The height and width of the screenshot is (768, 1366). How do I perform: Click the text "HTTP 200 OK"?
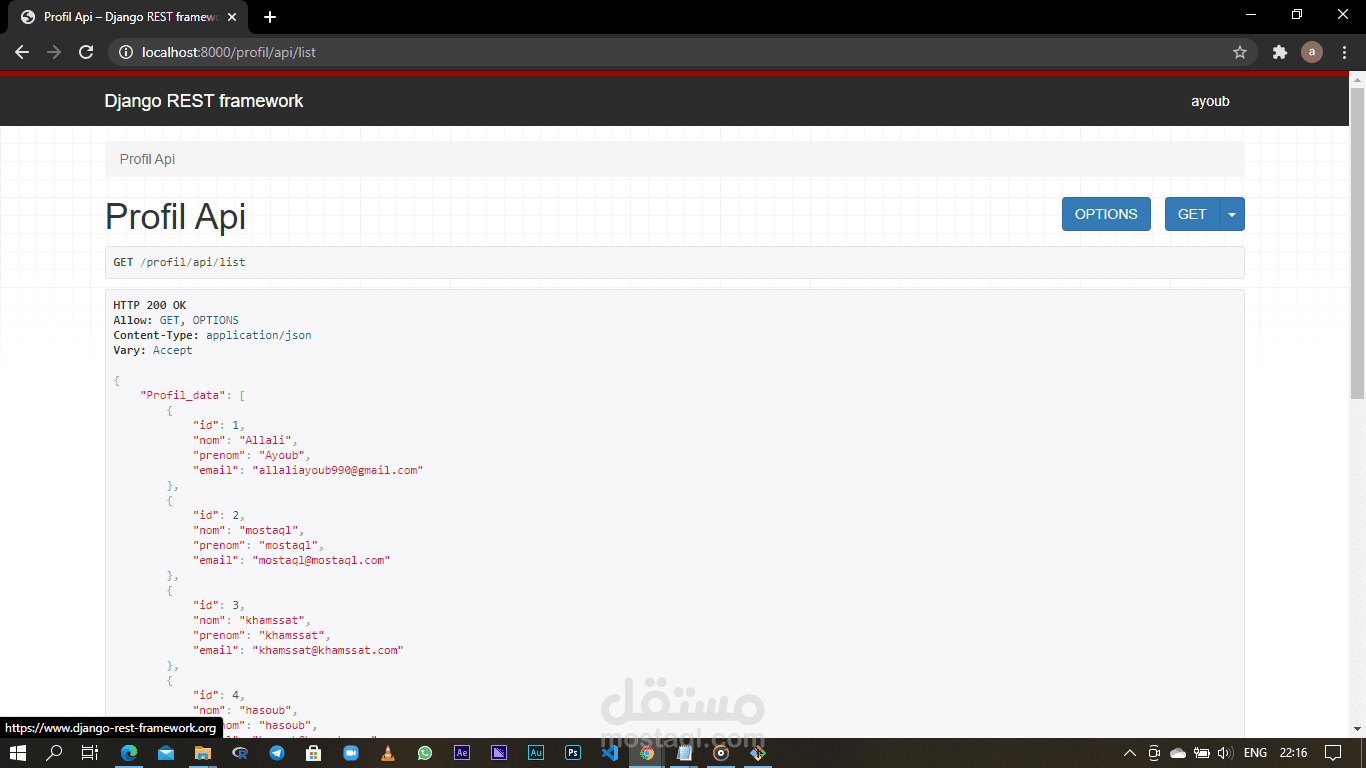[x=149, y=305]
